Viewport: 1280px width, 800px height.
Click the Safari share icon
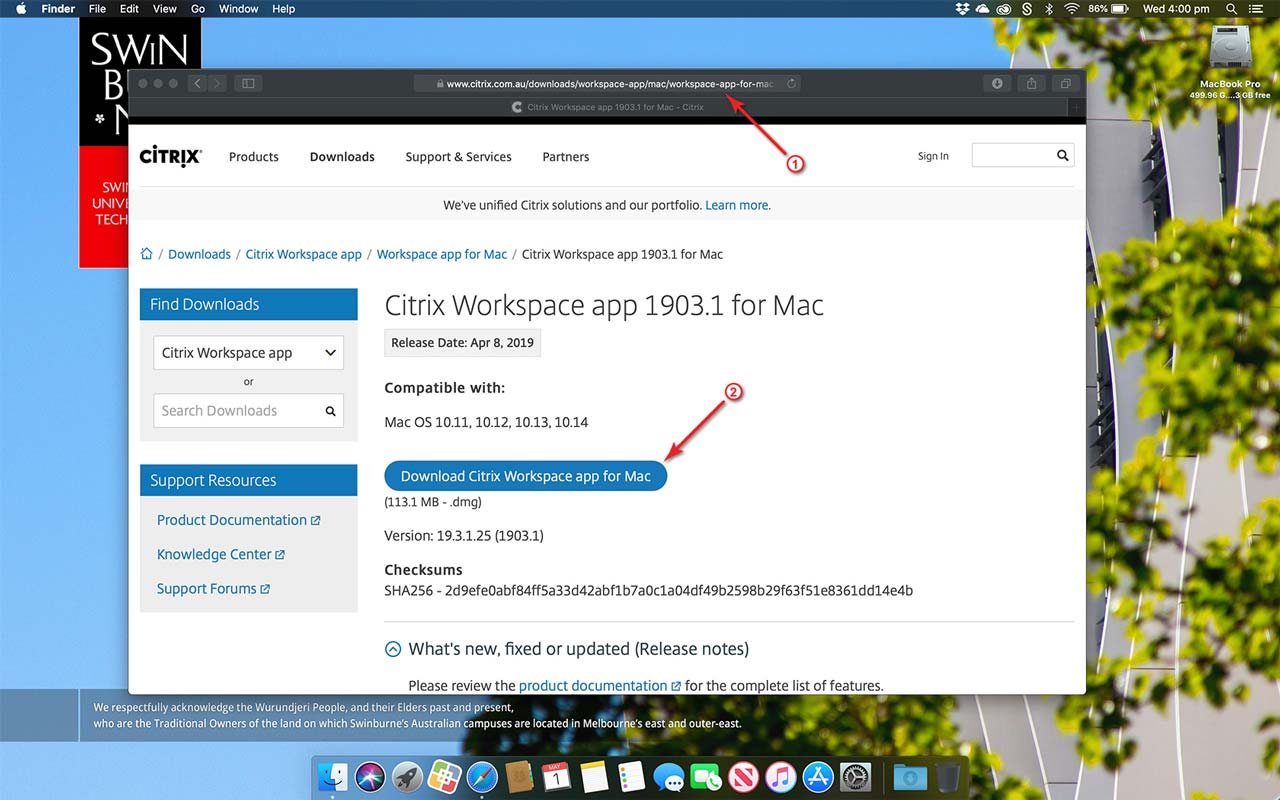click(x=1031, y=84)
